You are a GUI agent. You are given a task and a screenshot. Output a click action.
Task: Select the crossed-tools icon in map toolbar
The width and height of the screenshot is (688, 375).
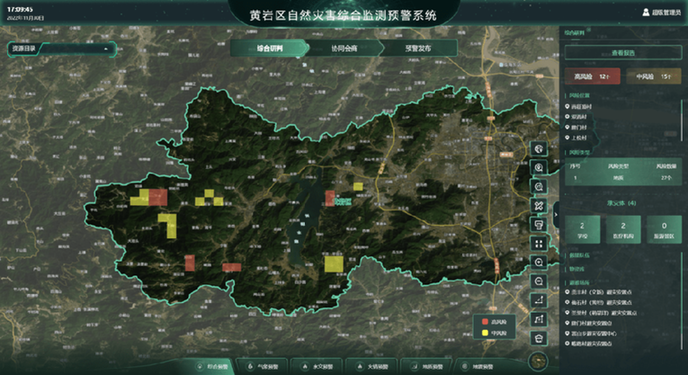(539, 205)
